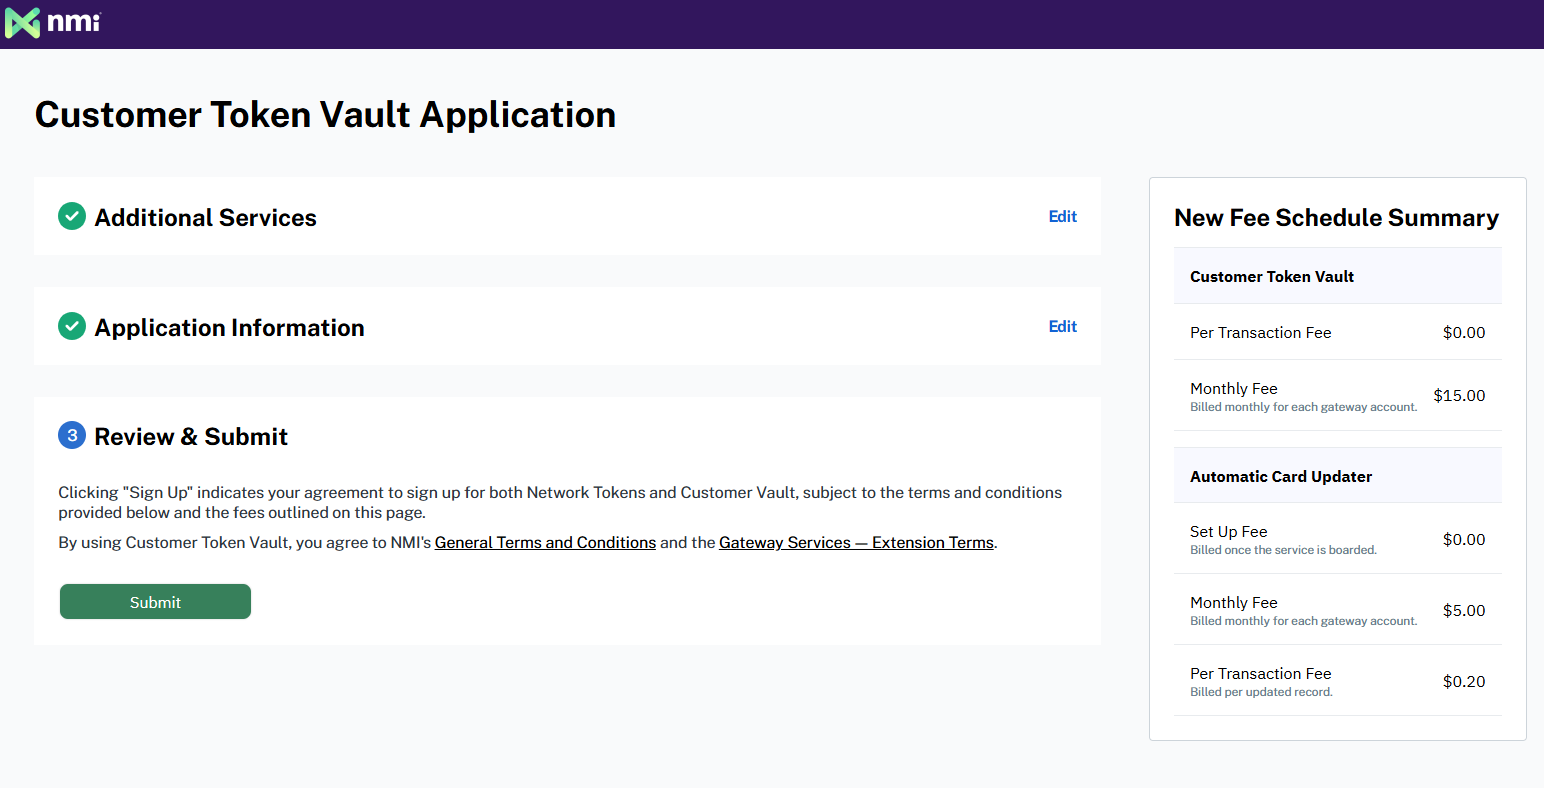Click Customer Token Vault $0.00 transaction fee amount
This screenshot has width=1544, height=788.
[1464, 332]
